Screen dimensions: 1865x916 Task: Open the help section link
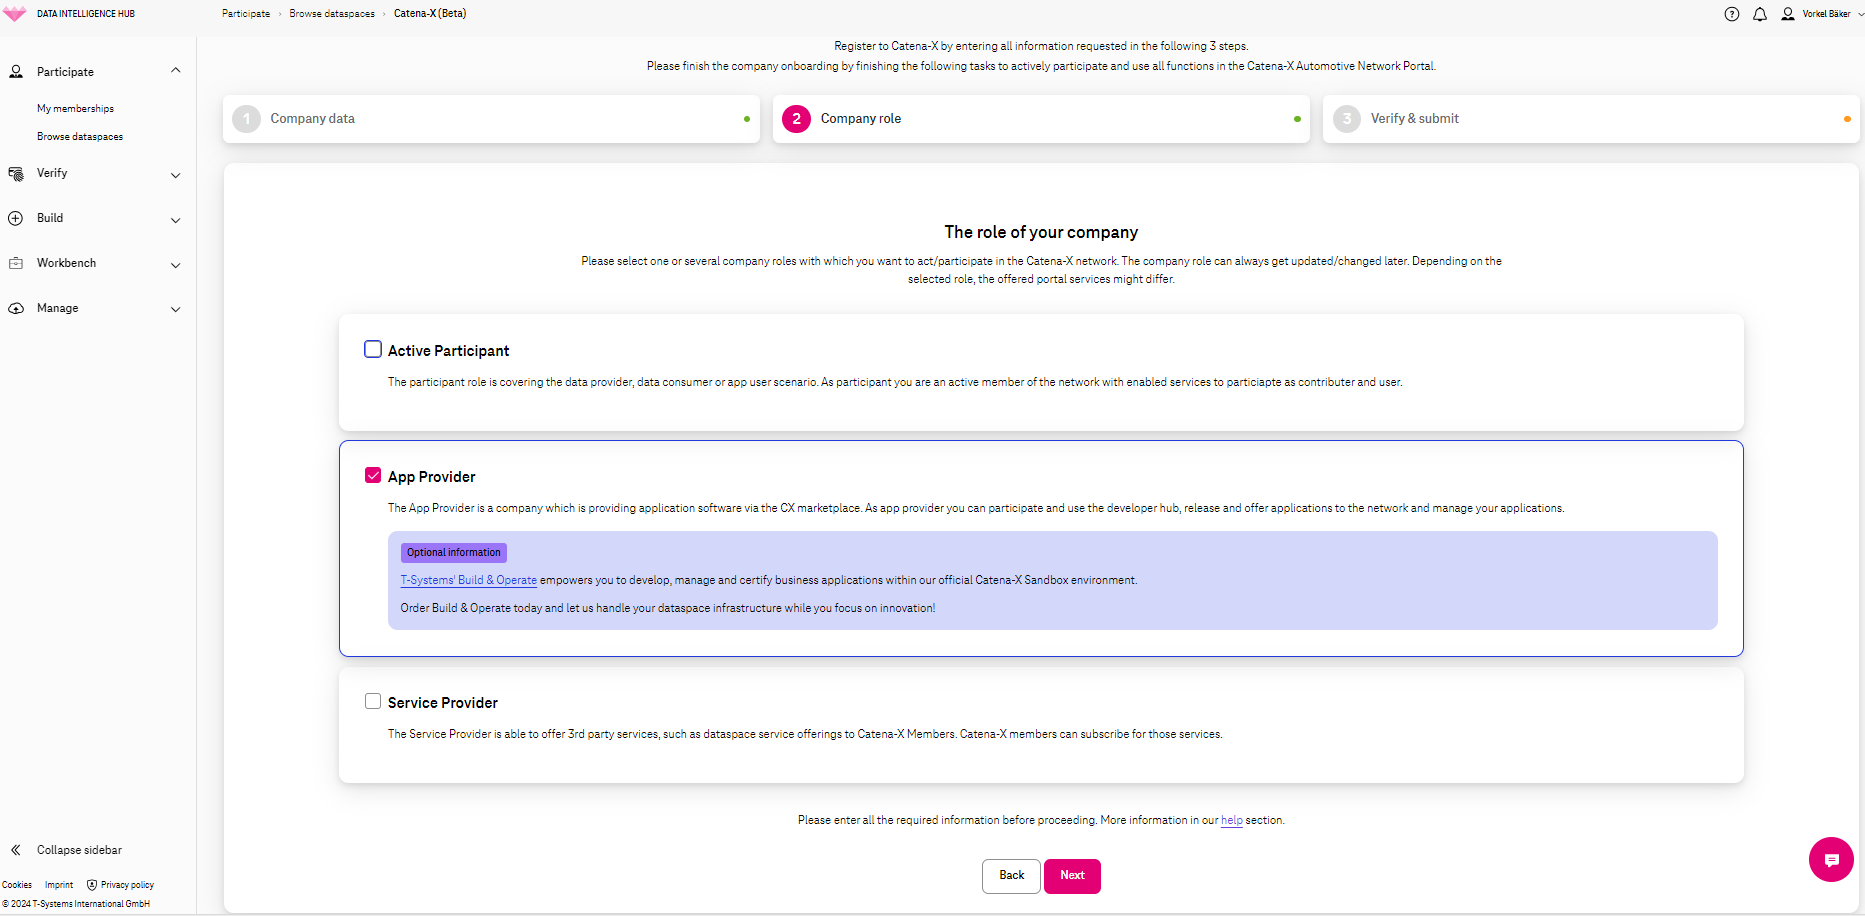pos(1232,821)
